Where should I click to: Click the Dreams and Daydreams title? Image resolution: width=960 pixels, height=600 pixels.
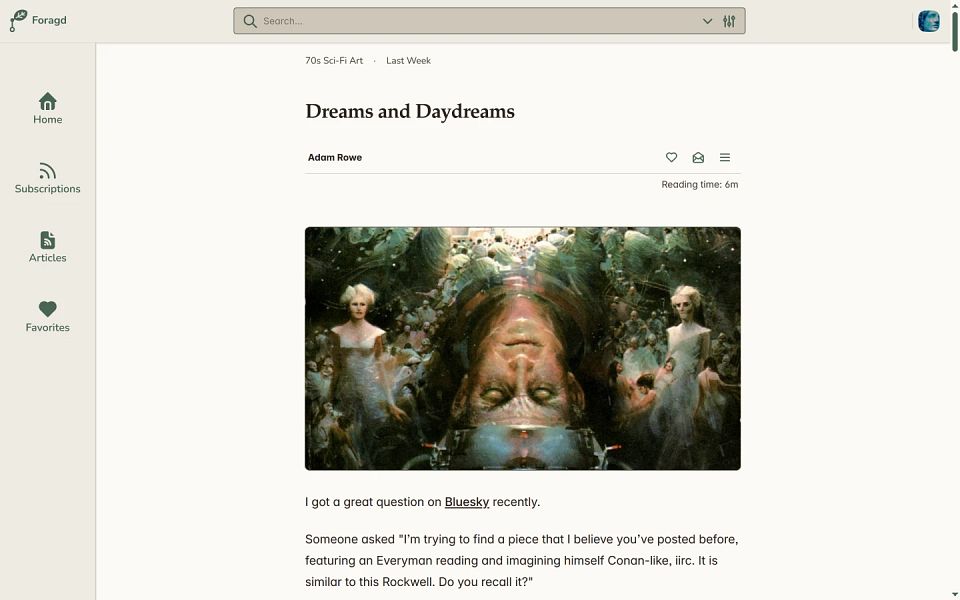point(410,111)
